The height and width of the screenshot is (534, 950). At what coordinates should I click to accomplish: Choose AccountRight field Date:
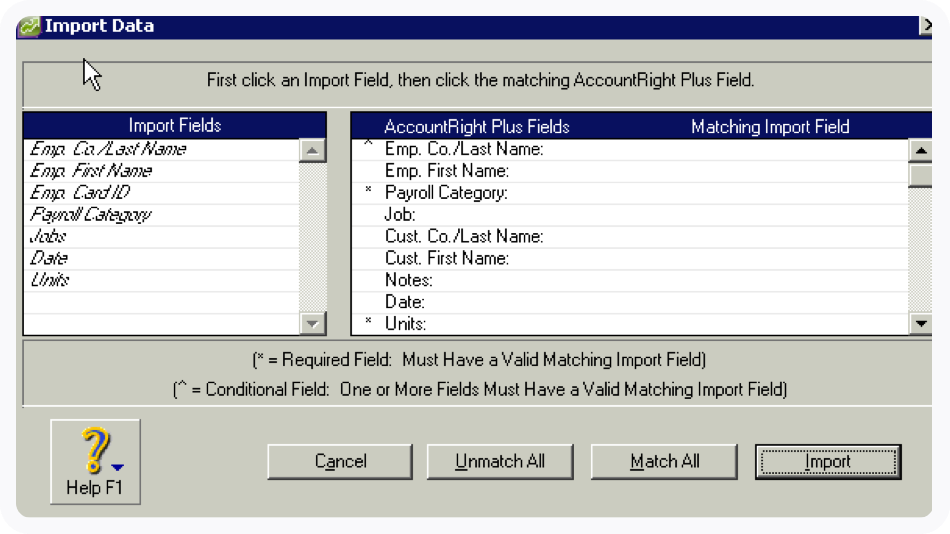tap(630, 302)
